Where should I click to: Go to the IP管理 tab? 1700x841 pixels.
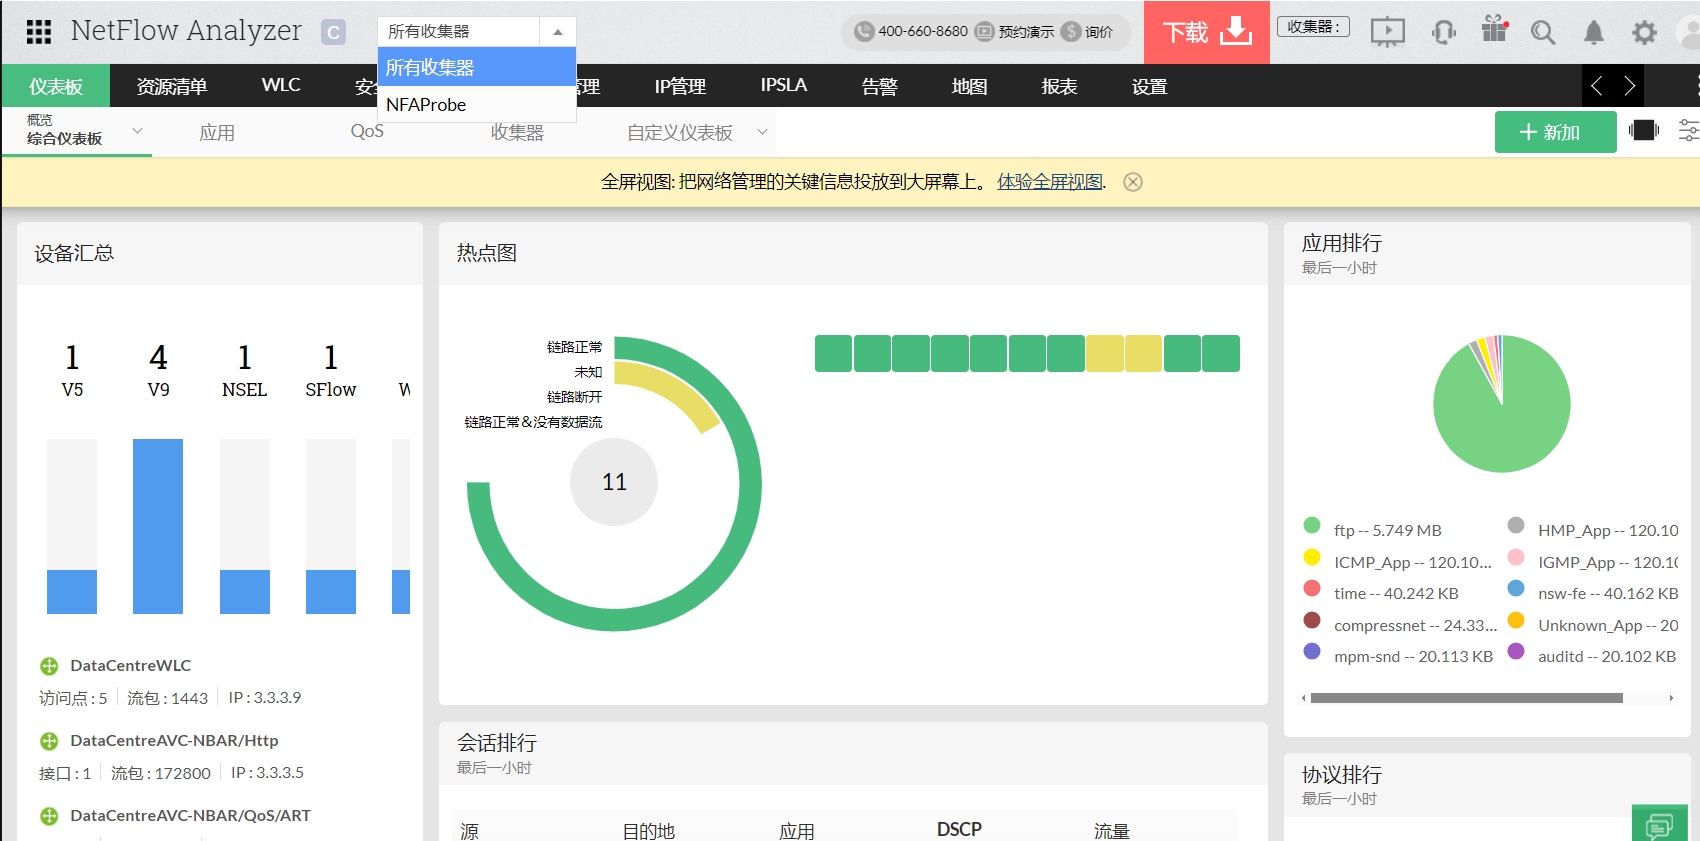(x=680, y=86)
